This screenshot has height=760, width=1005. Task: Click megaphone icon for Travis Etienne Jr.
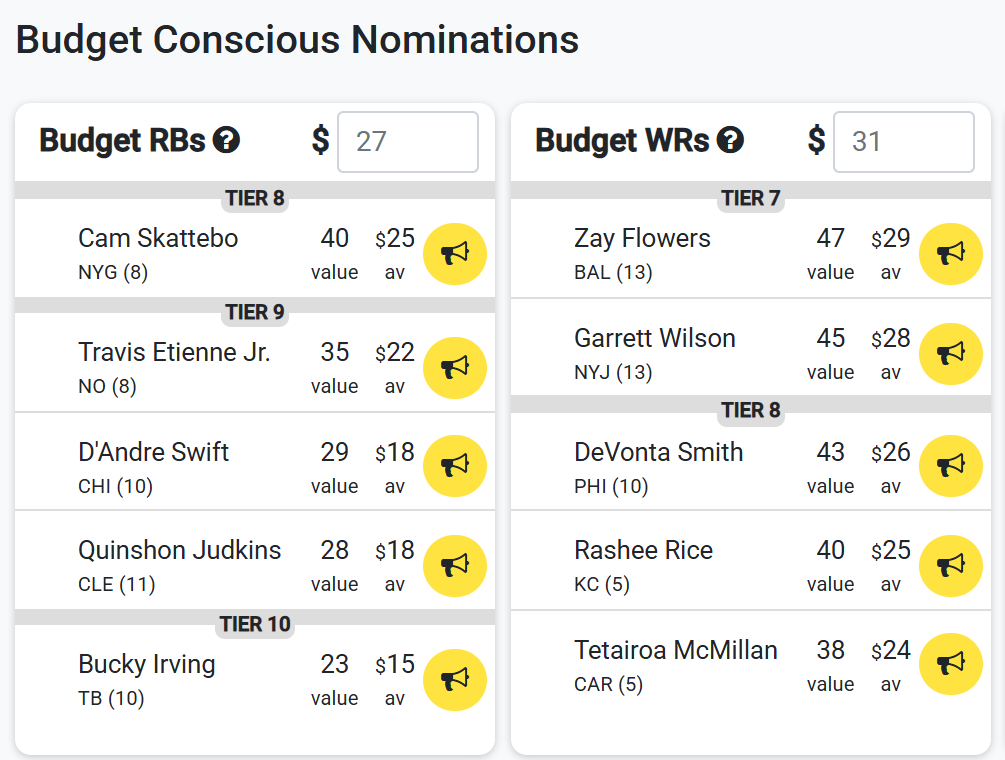[454, 368]
